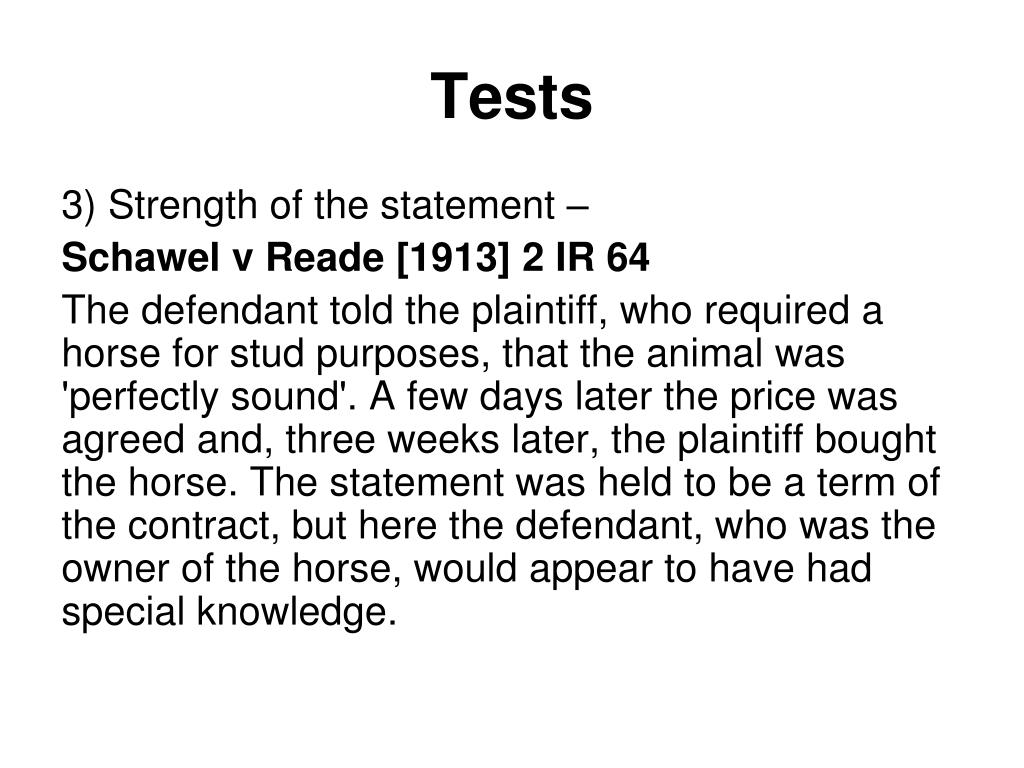Click the words "plaintiff bought"
This screenshot has width=1024, height=768.
[807, 440]
